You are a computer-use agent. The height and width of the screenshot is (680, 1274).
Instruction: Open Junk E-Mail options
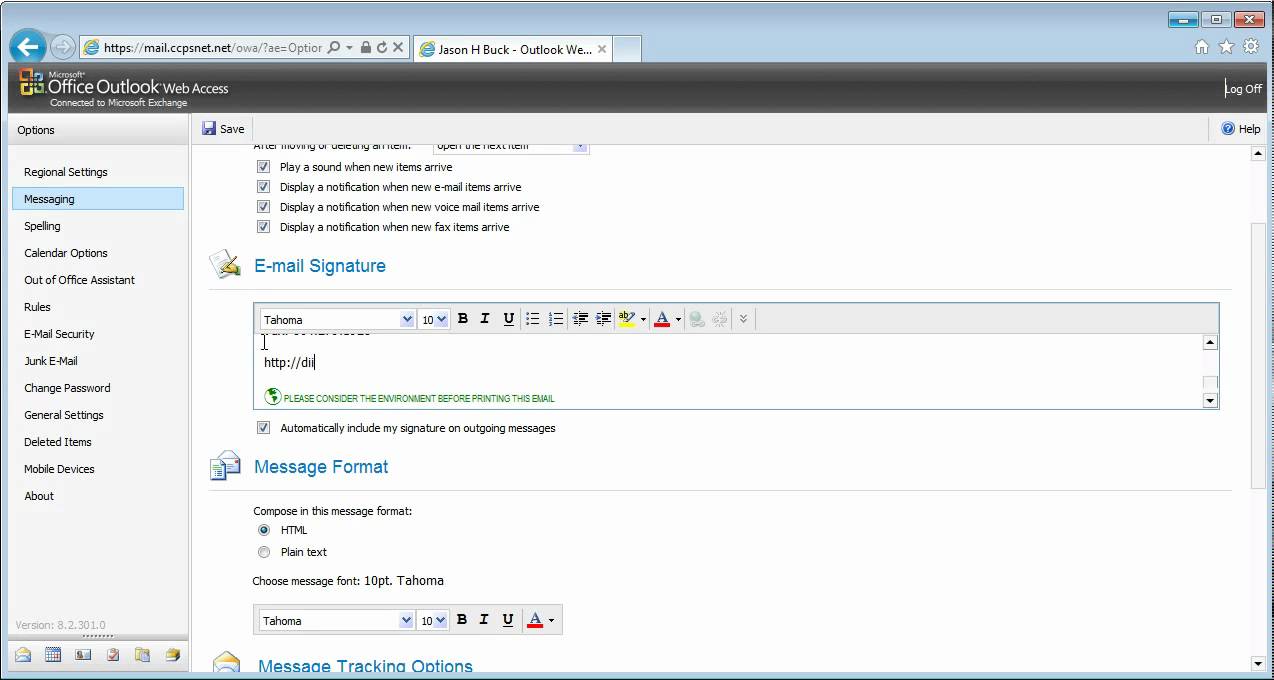pyautogui.click(x=51, y=361)
